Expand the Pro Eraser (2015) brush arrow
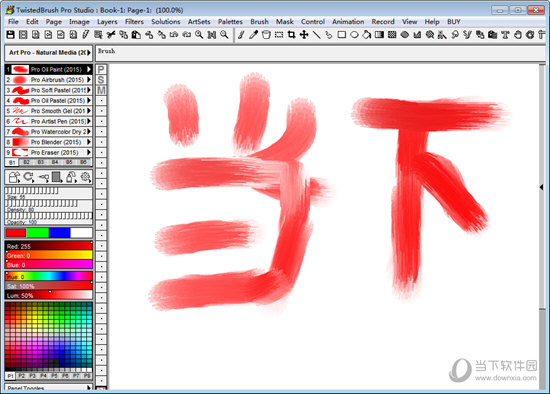 (x=89, y=153)
